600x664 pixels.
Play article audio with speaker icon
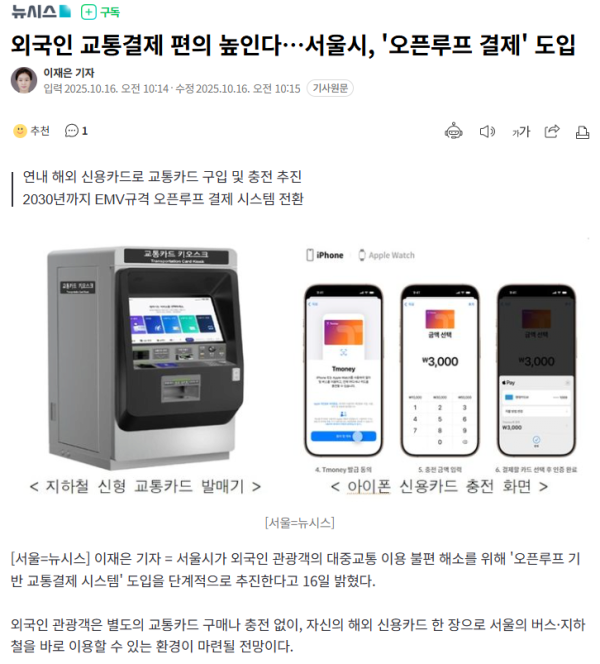coord(487,132)
